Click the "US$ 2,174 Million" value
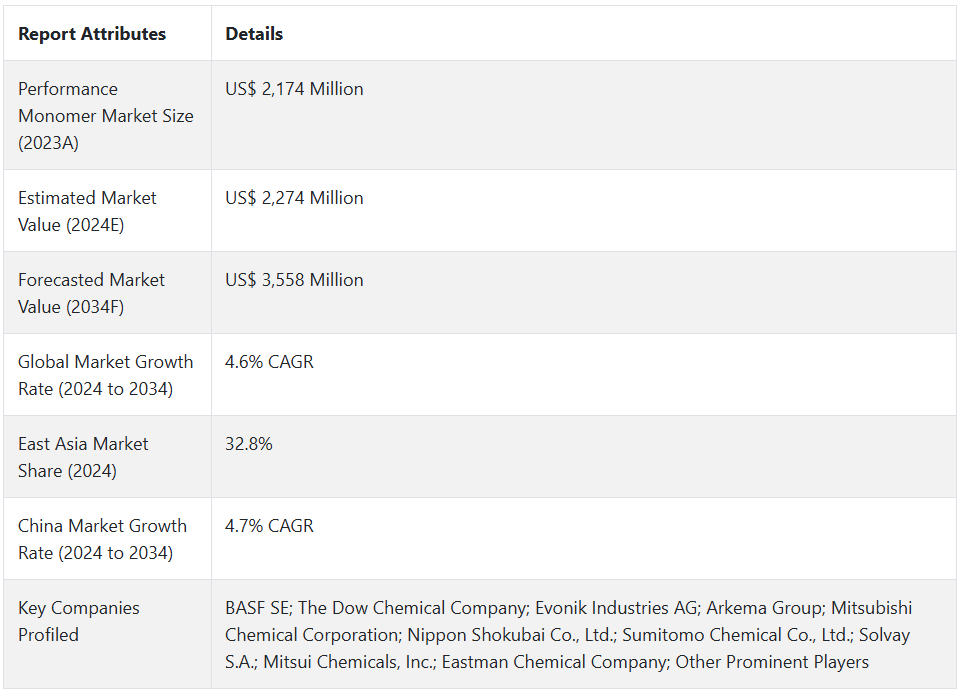Screen dimensions: 961x693 pyautogui.click(x=294, y=89)
